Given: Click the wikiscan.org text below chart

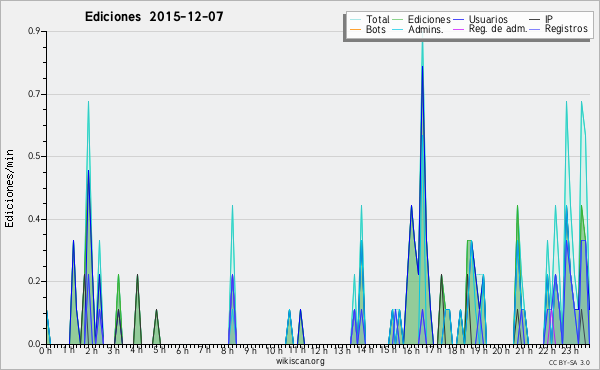Looking at the screenshot, I should click(x=300, y=361).
